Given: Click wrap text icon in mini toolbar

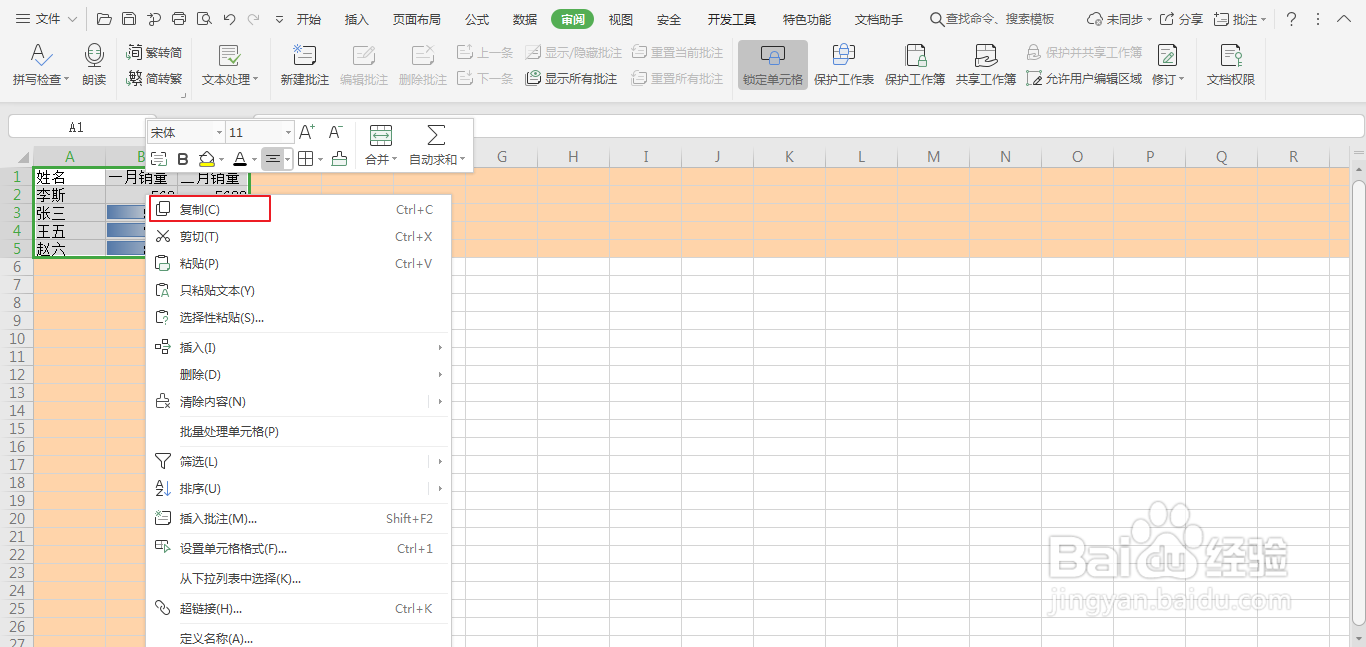Looking at the screenshot, I should click(158, 159).
